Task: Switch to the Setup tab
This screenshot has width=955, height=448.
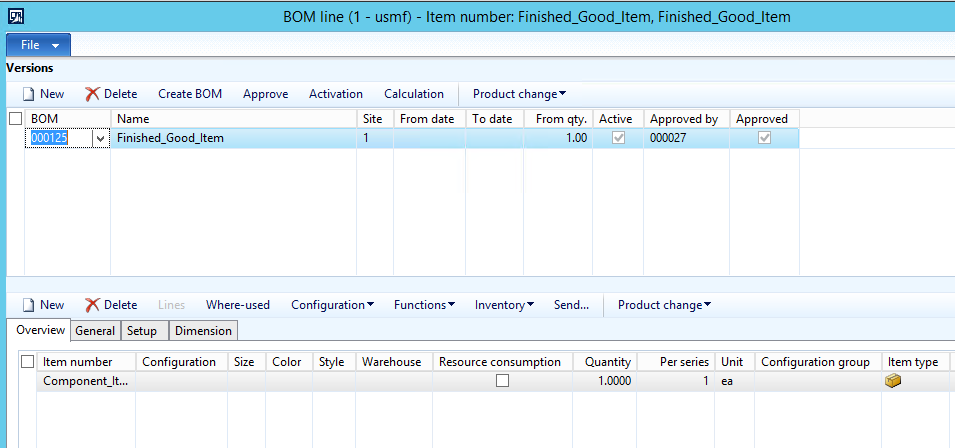Action: pos(142,331)
